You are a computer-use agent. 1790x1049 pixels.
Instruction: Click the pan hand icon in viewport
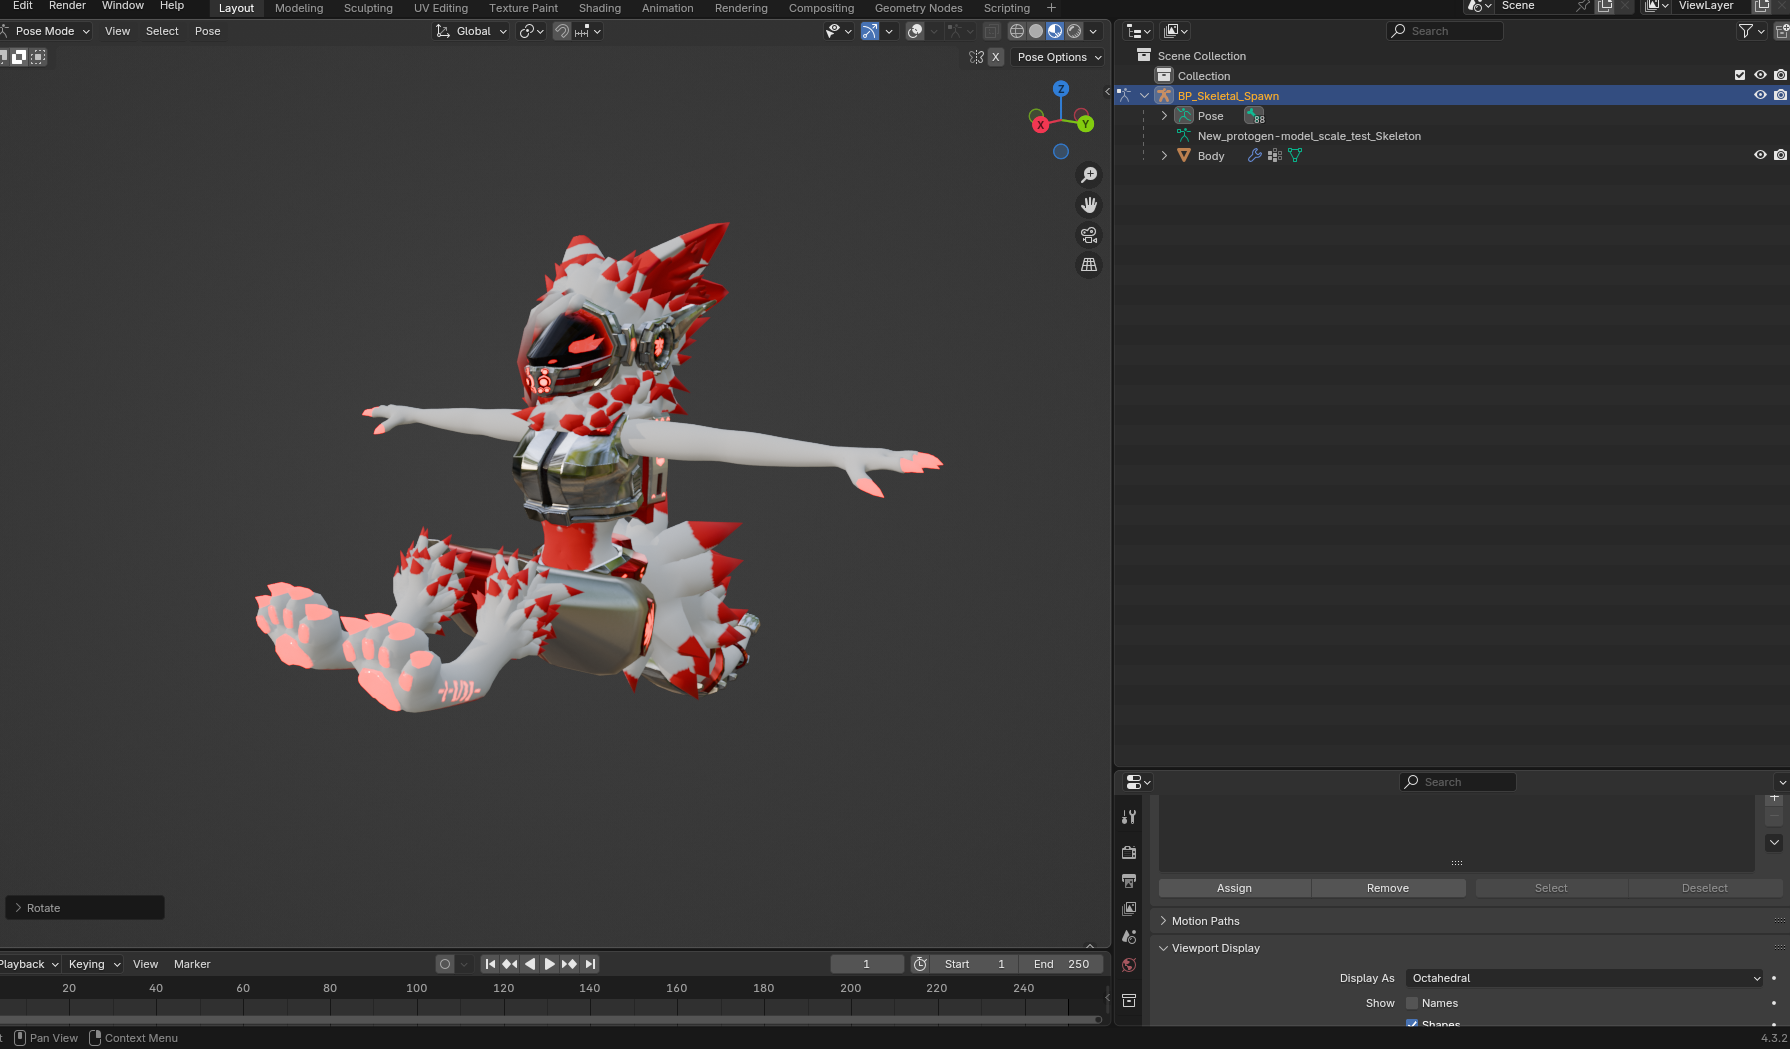pyautogui.click(x=1089, y=205)
